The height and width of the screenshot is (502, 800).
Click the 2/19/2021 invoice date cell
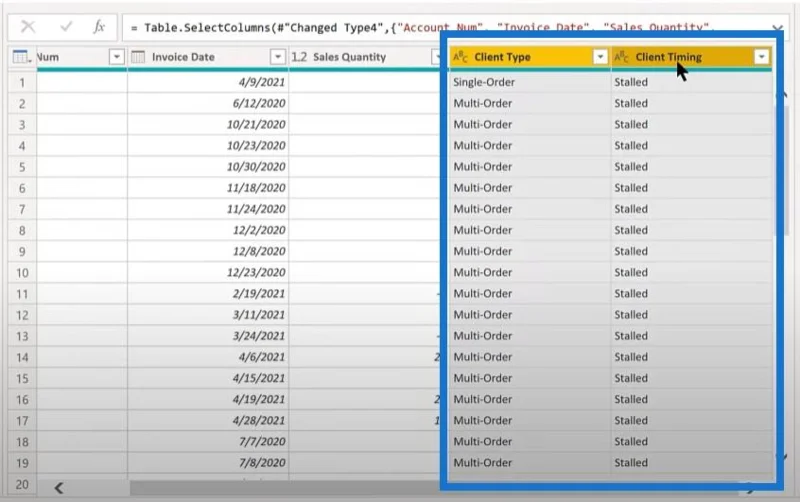click(x=208, y=294)
